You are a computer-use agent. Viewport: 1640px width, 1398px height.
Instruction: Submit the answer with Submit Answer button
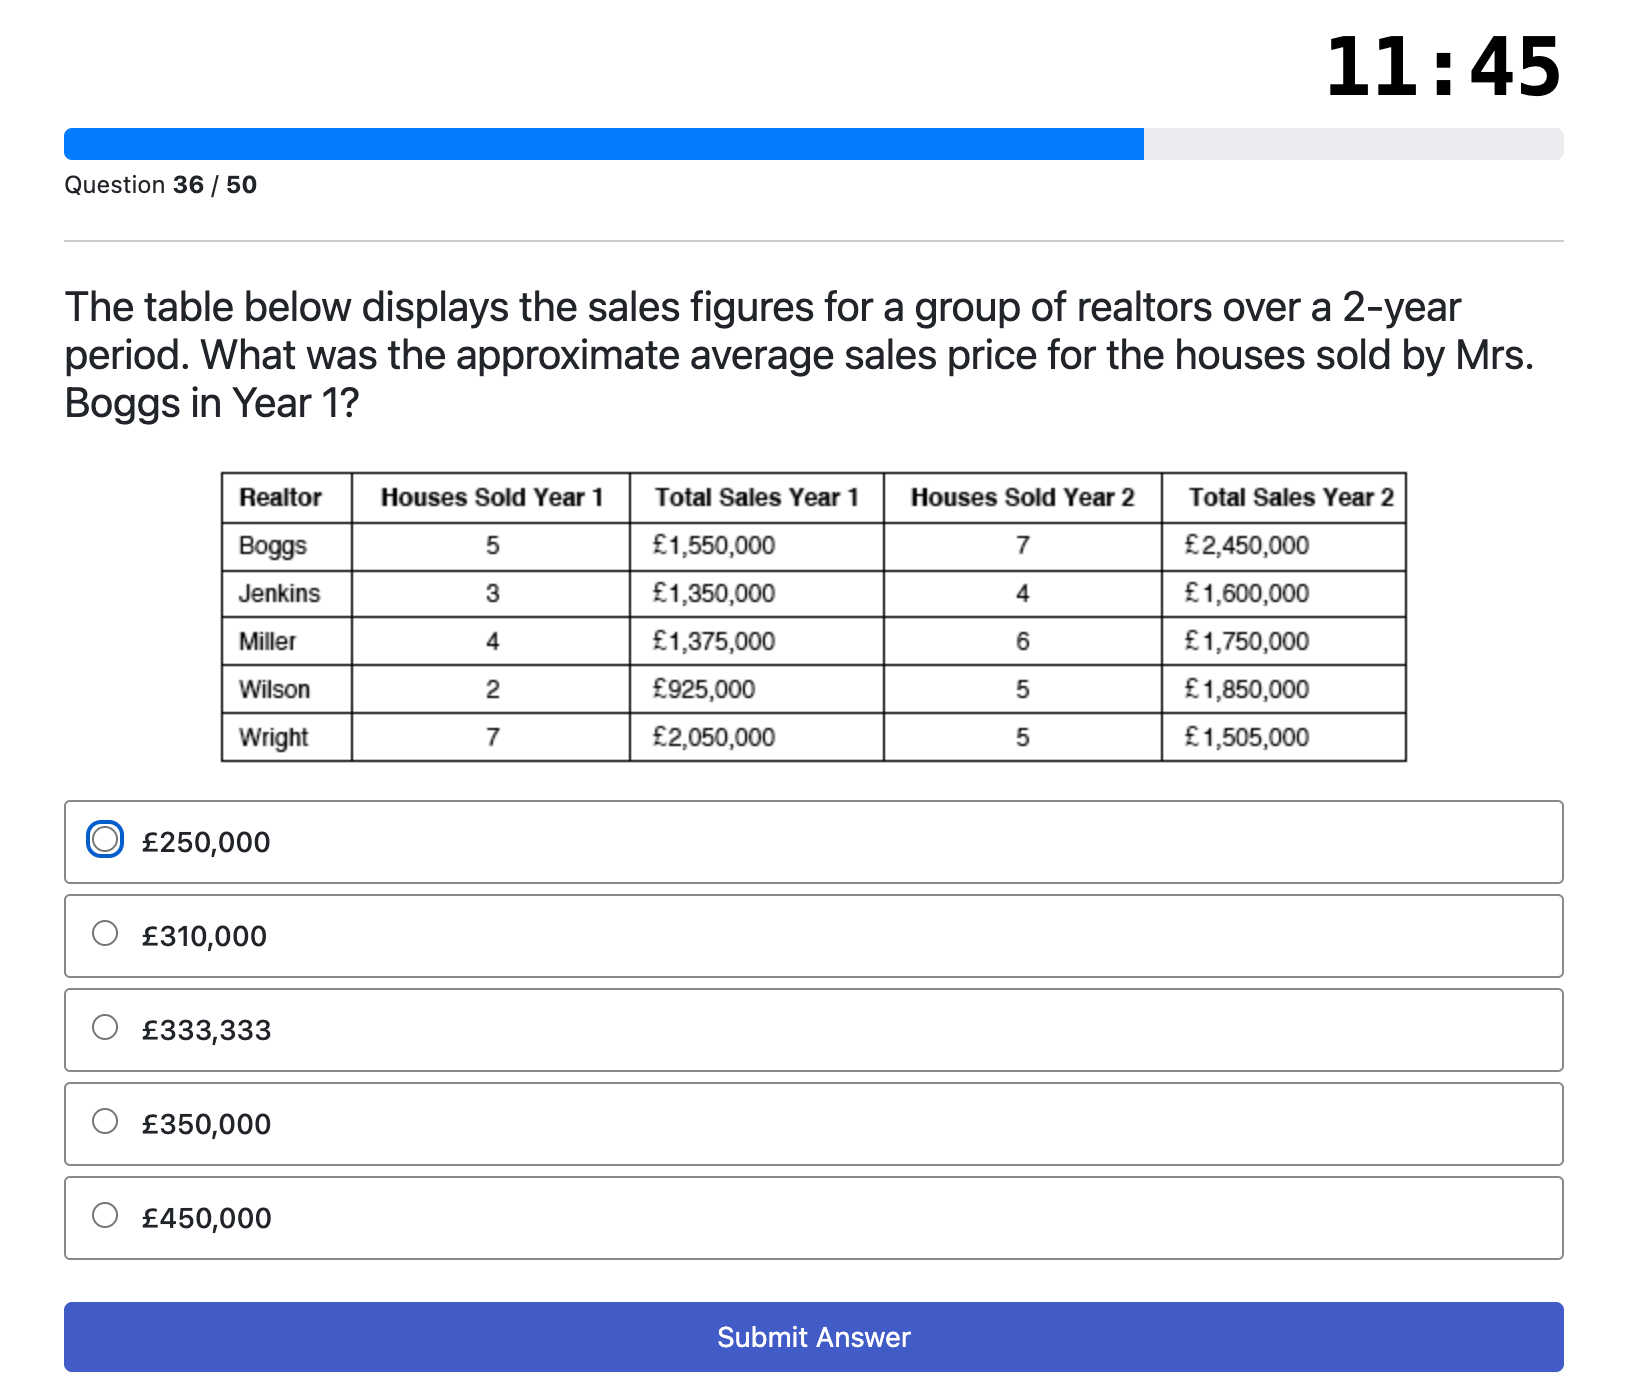[x=813, y=1337]
